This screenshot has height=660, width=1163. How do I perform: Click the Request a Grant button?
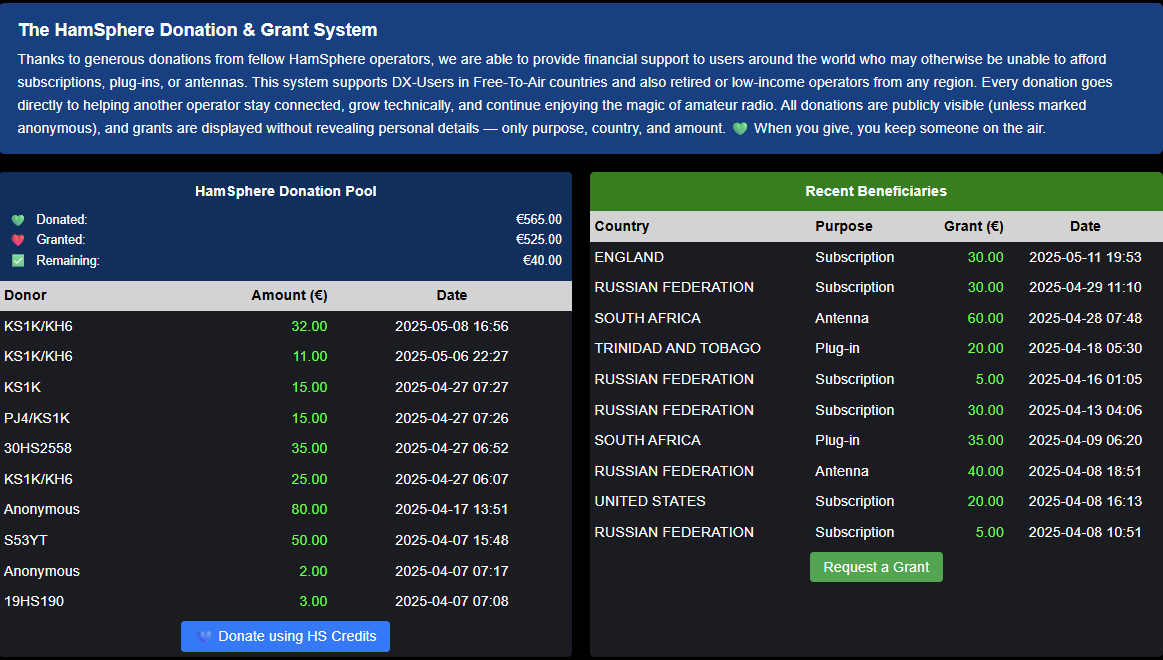[876, 567]
